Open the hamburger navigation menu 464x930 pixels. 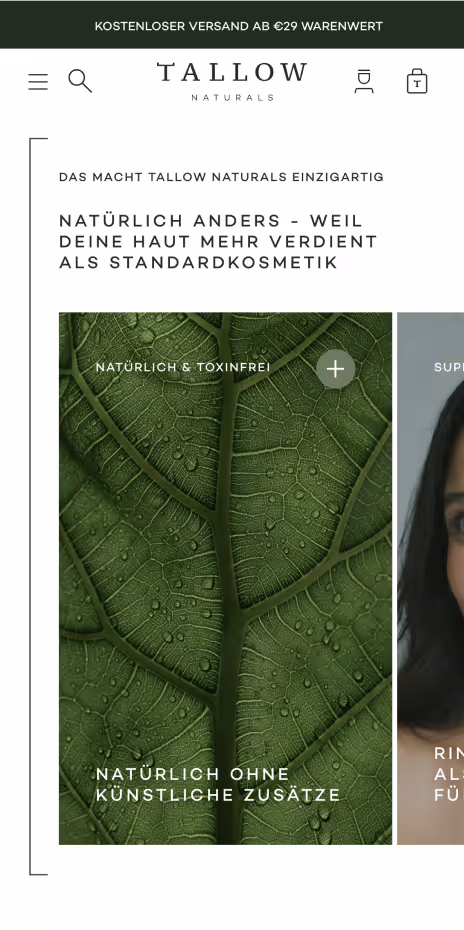(x=38, y=81)
